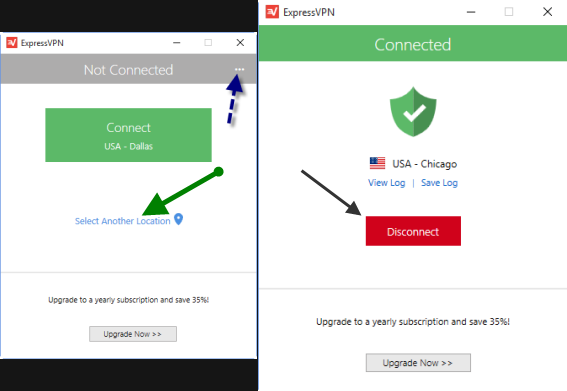
Task: Close the Not Connected ExpressVPN window
Action: coord(240,43)
